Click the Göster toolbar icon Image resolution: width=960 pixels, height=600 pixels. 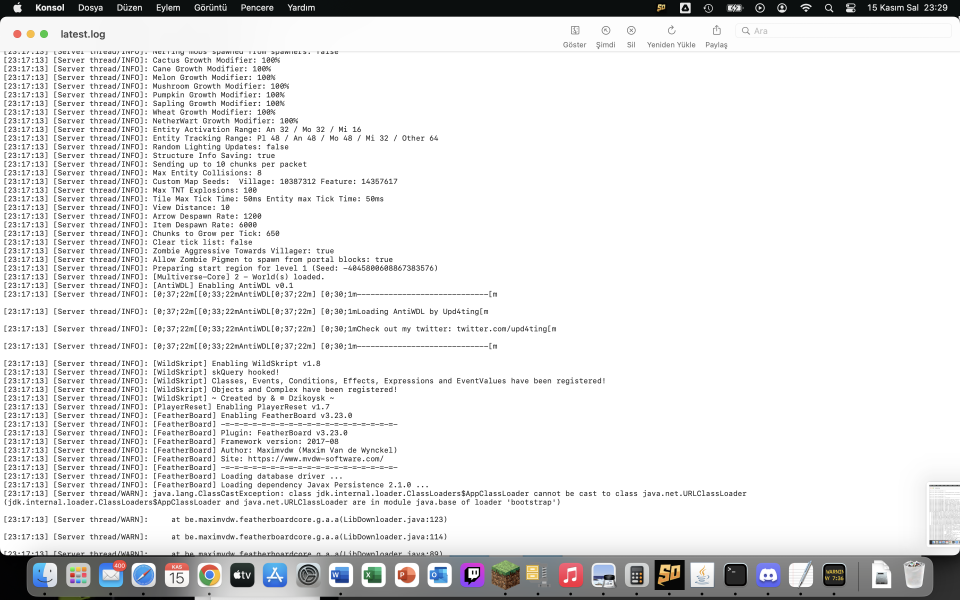click(x=575, y=31)
